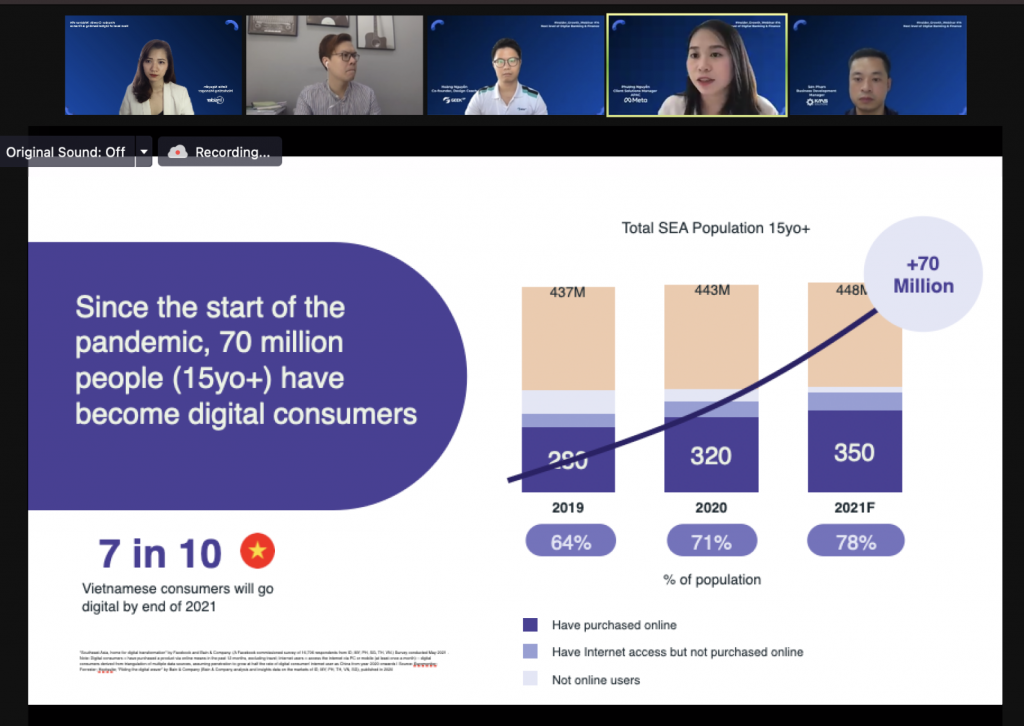Select the highlighted active speaker video tile
This screenshot has width=1024, height=726.
697,65
